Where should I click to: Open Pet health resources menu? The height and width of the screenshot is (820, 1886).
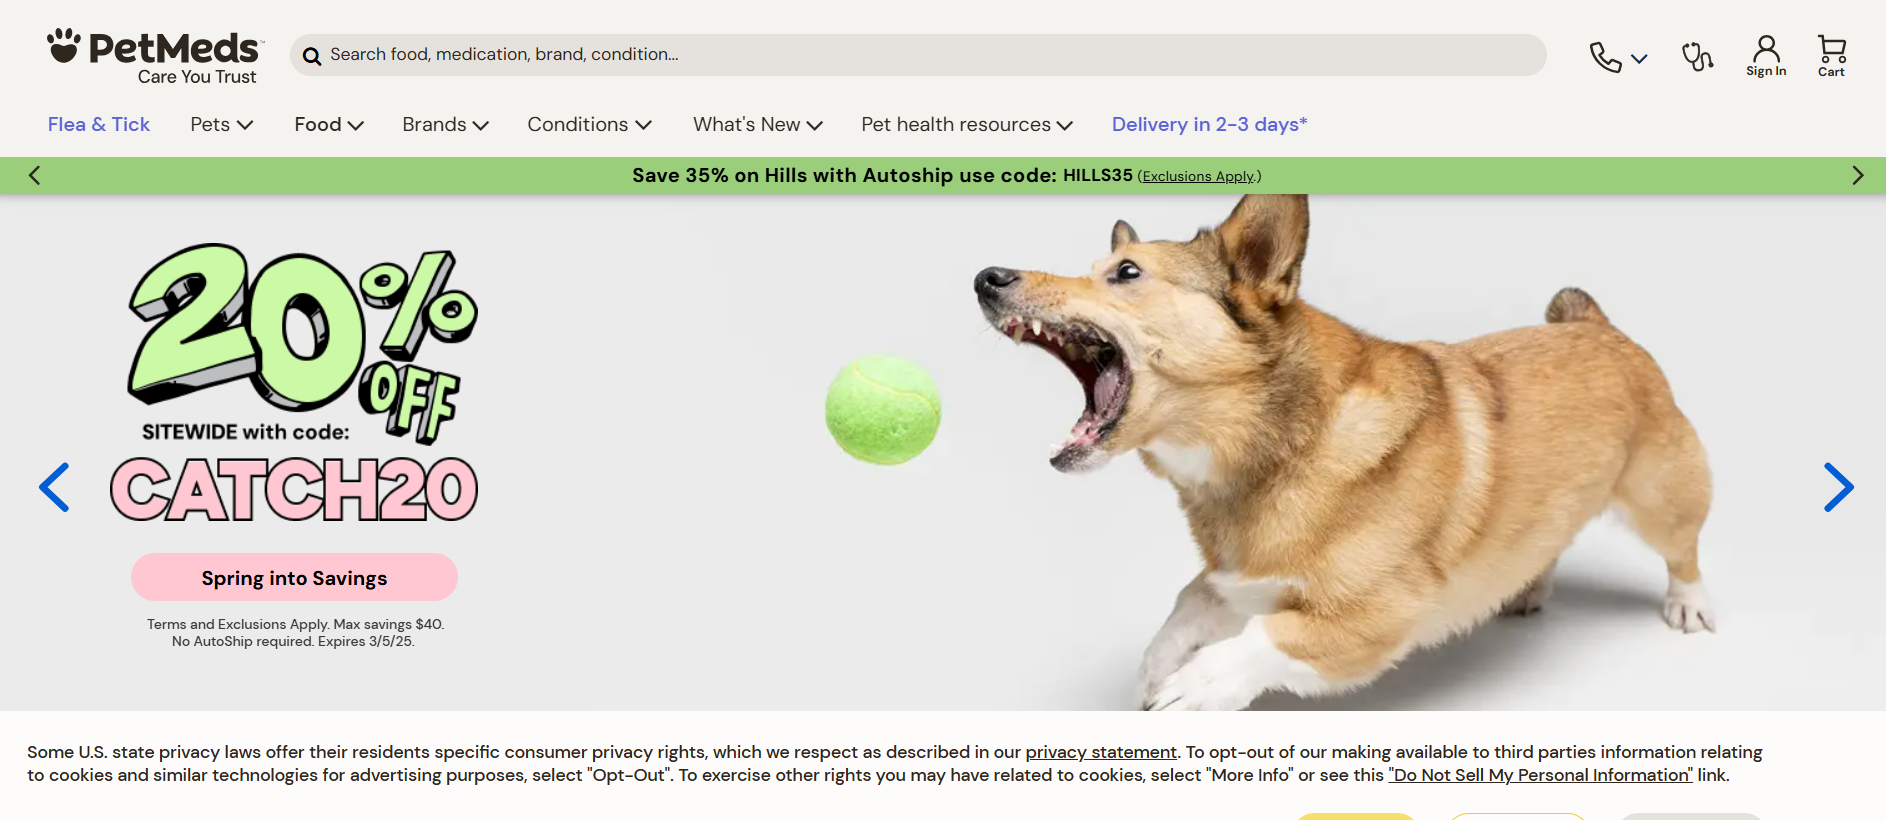pyautogui.click(x=967, y=125)
